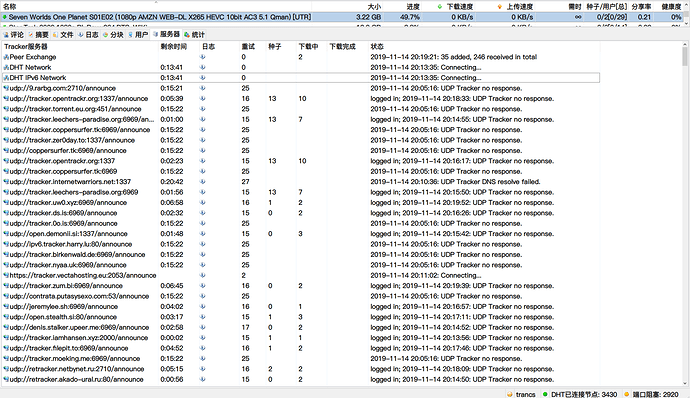Click tracker icon of udp://tracker.filepit.to row
The width and height of the screenshot is (690, 398).
coord(6,348)
